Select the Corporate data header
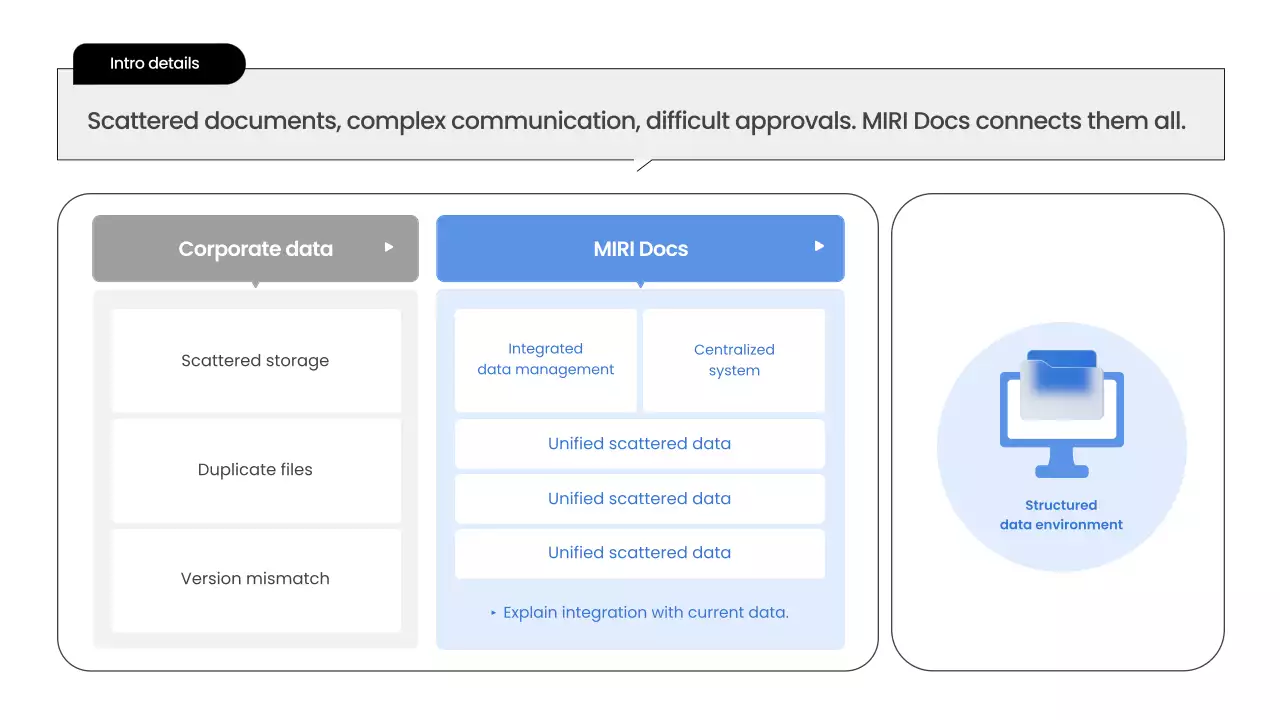The height and width of the screenshot is (720, 1280). [255, 249]
